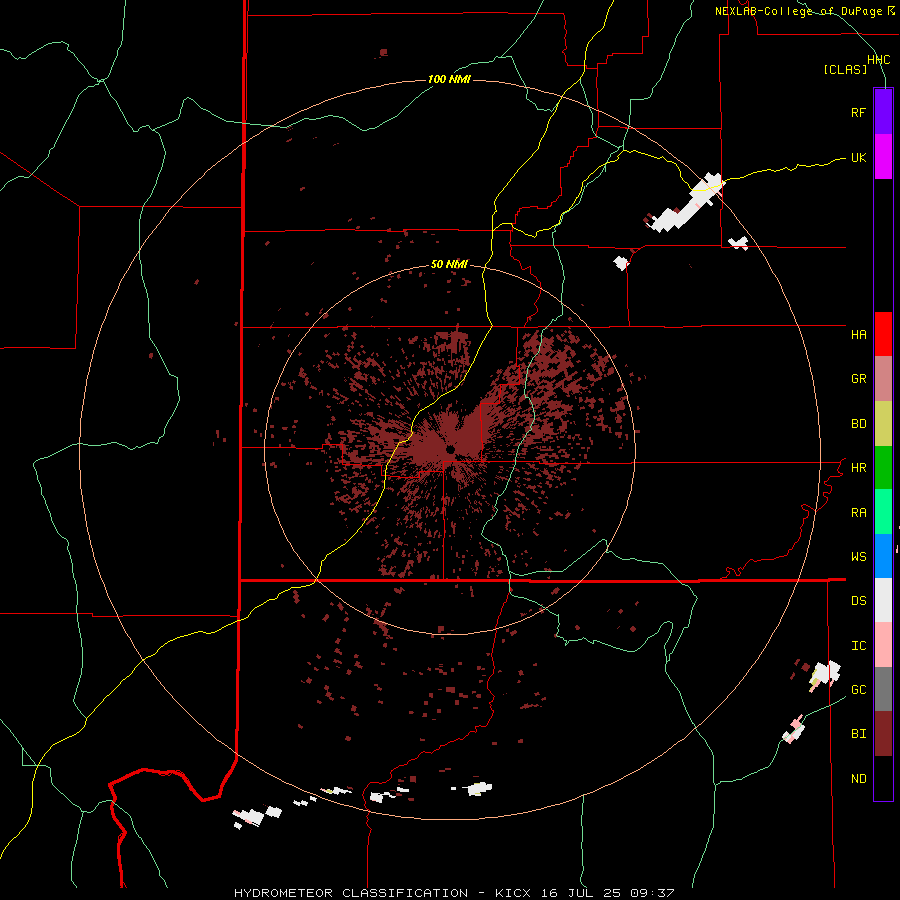Click the 50 NMI range ring label
This screenshot has width=900, height=900.
tap(449, 264)
